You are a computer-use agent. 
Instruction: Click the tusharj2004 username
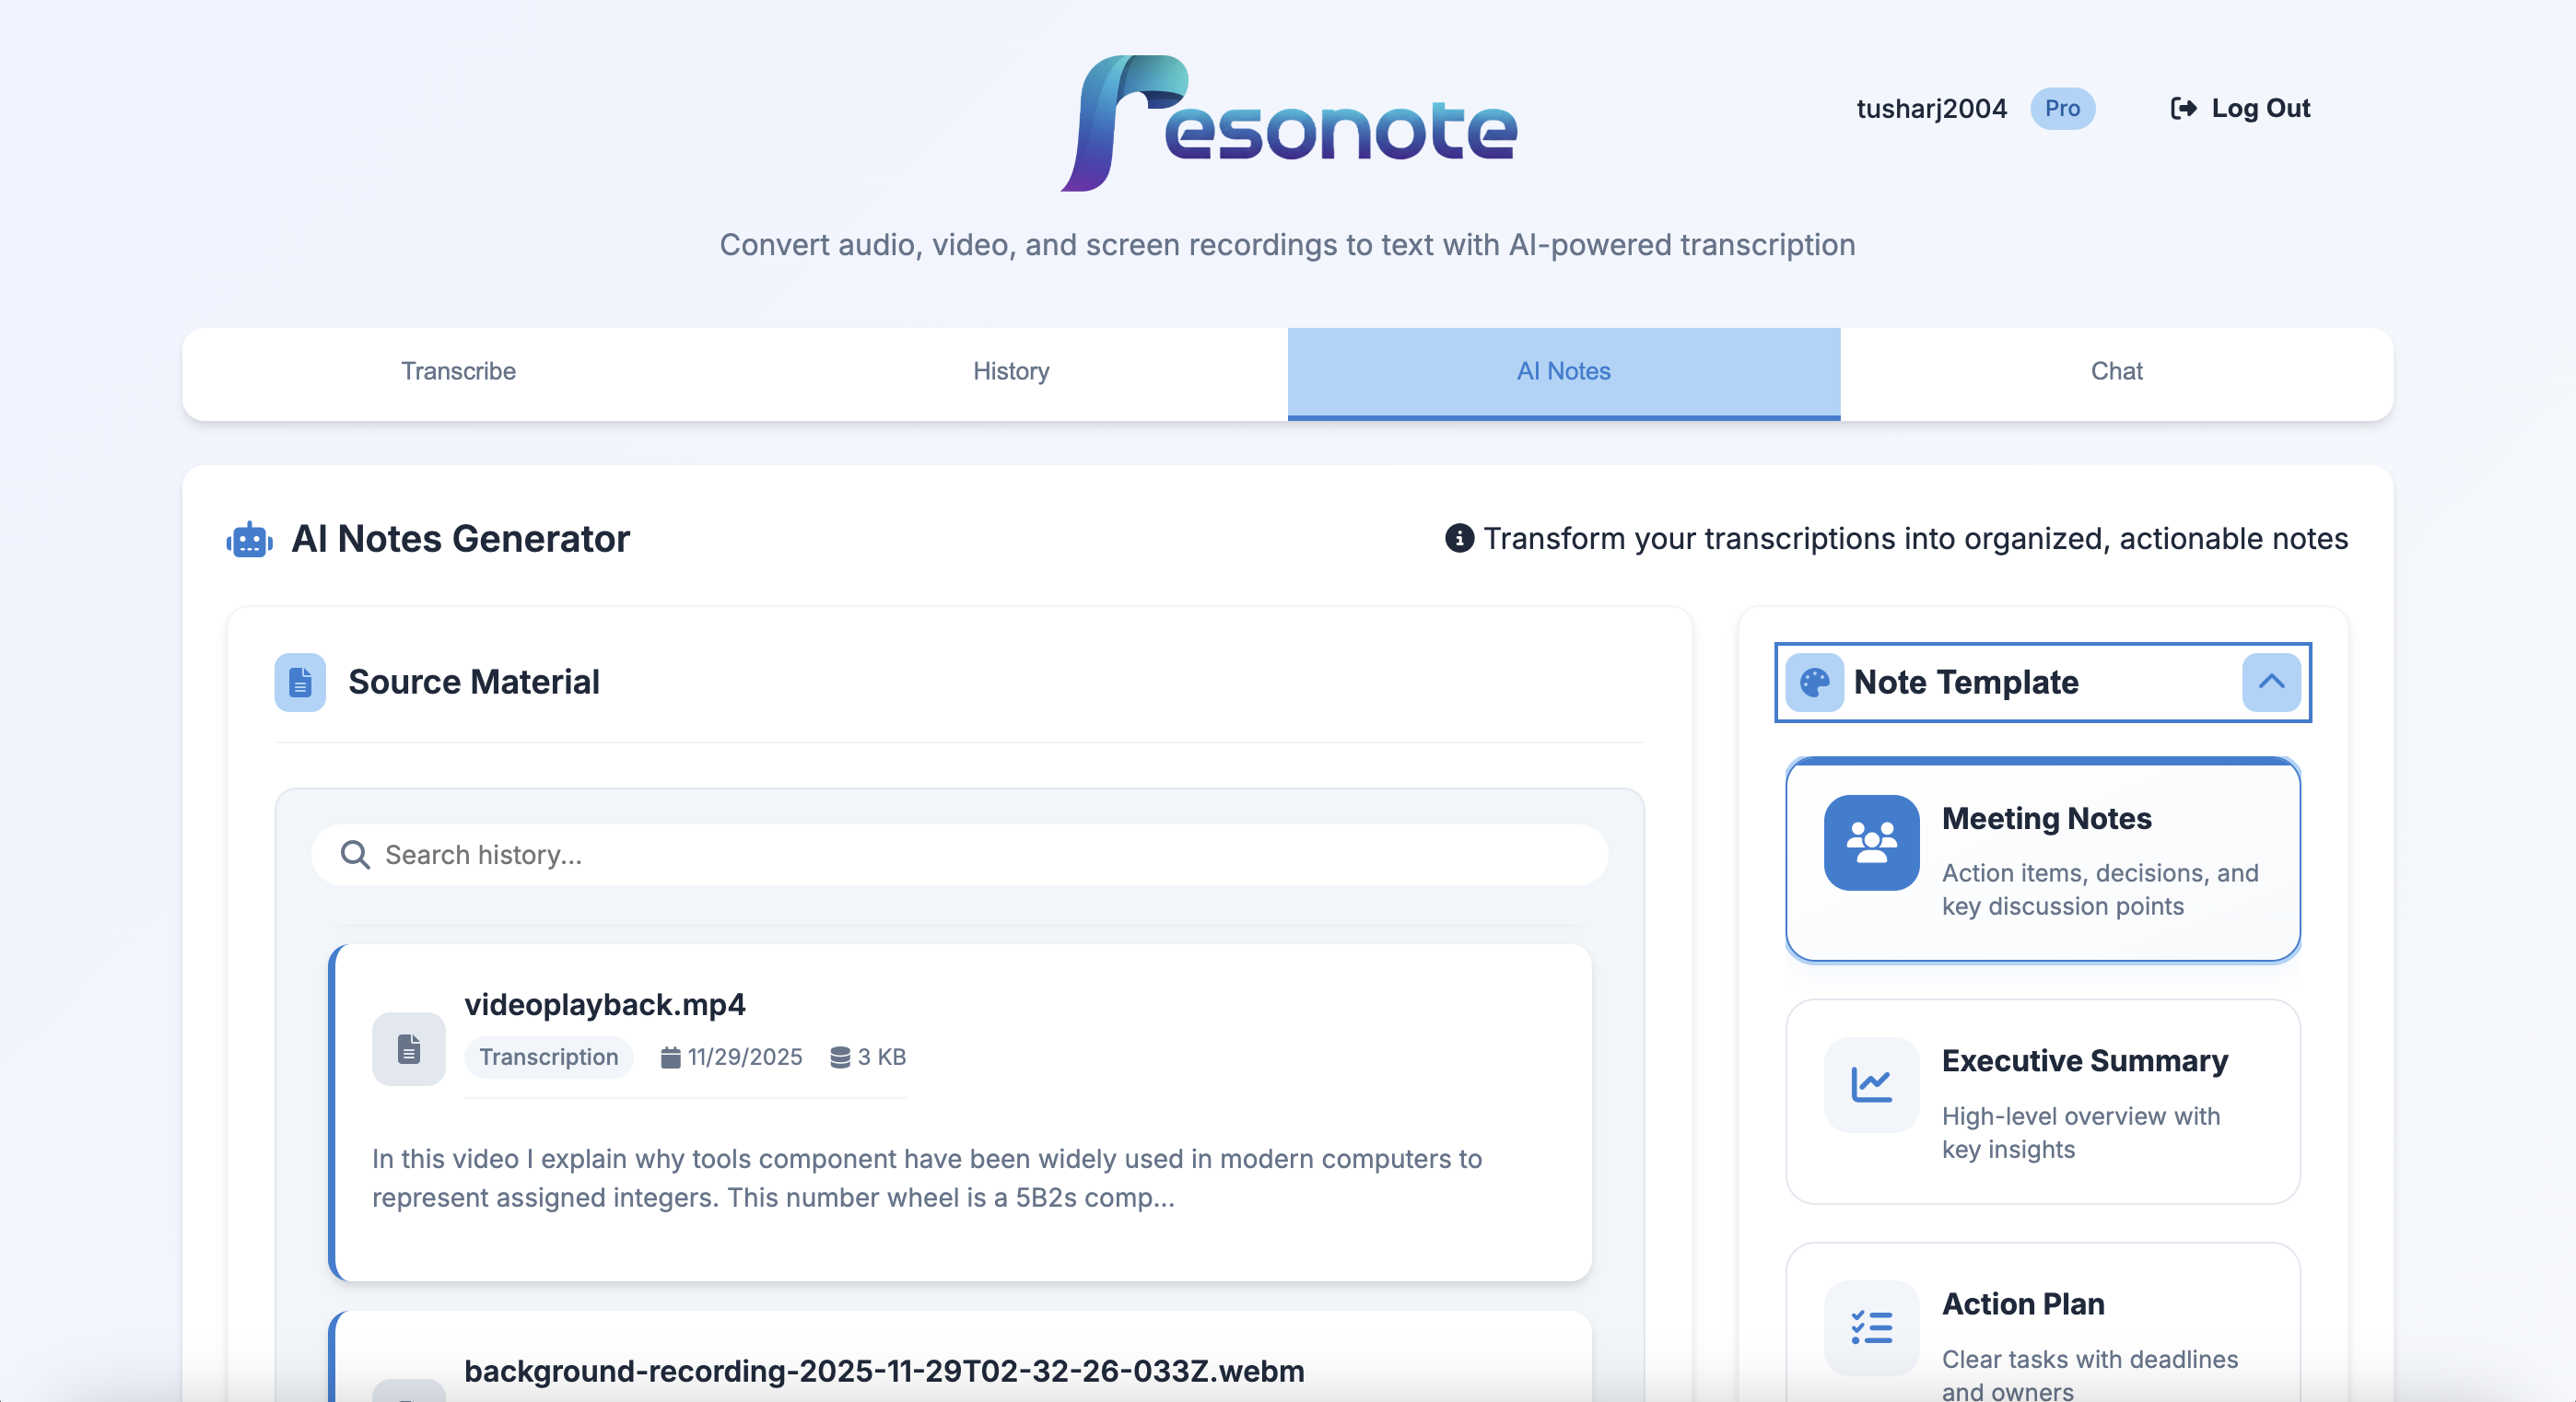pos(1931,108)
